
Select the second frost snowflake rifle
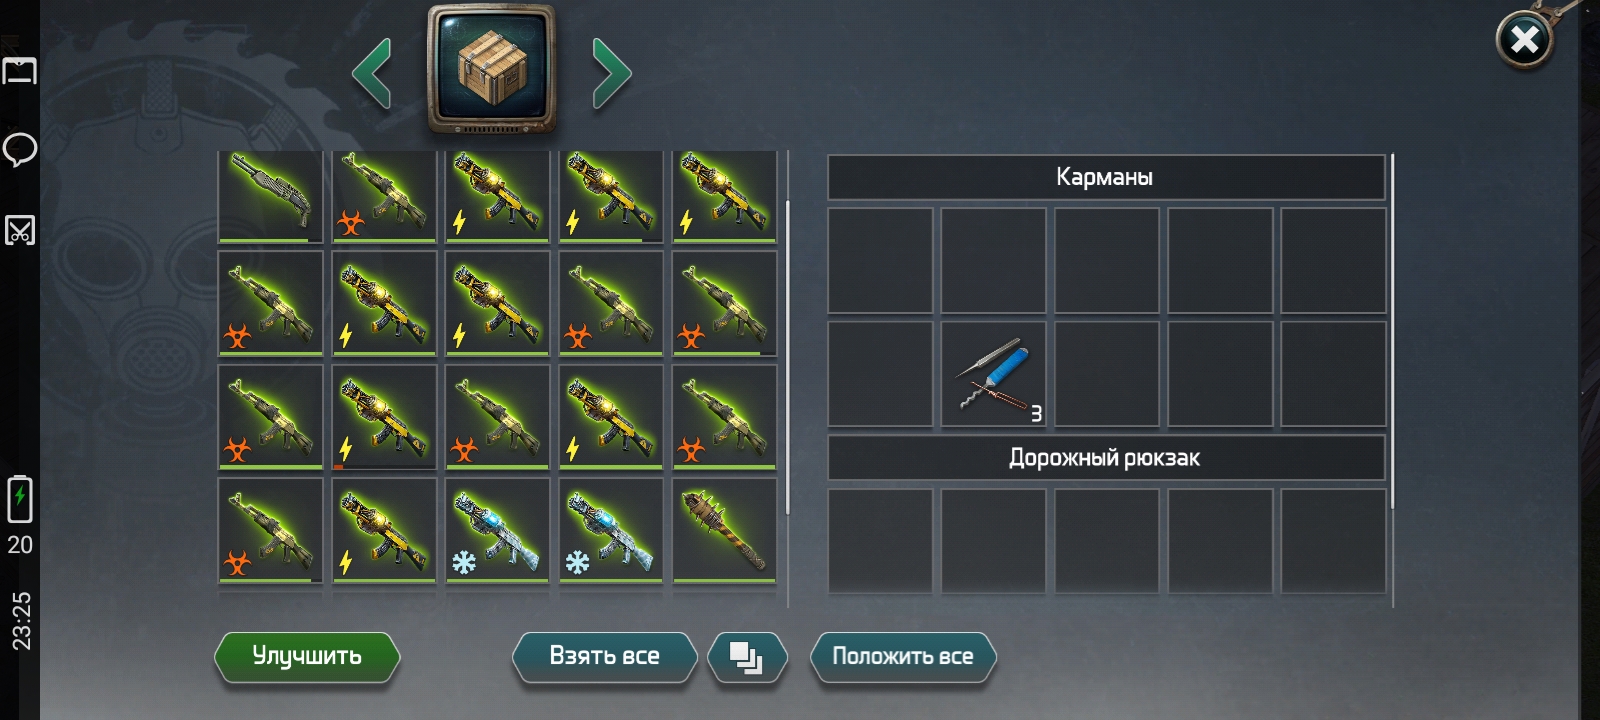pos(611,530)
